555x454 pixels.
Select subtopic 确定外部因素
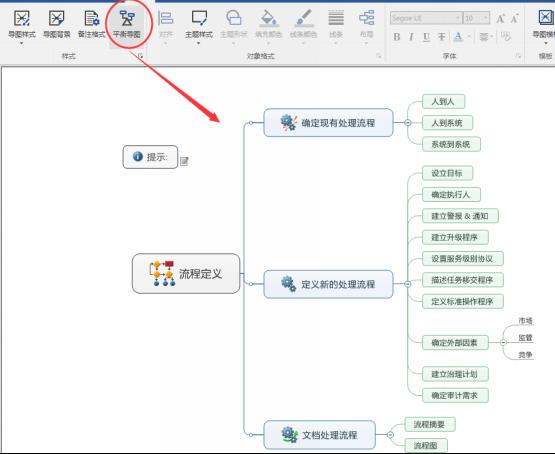pos(455,343)
